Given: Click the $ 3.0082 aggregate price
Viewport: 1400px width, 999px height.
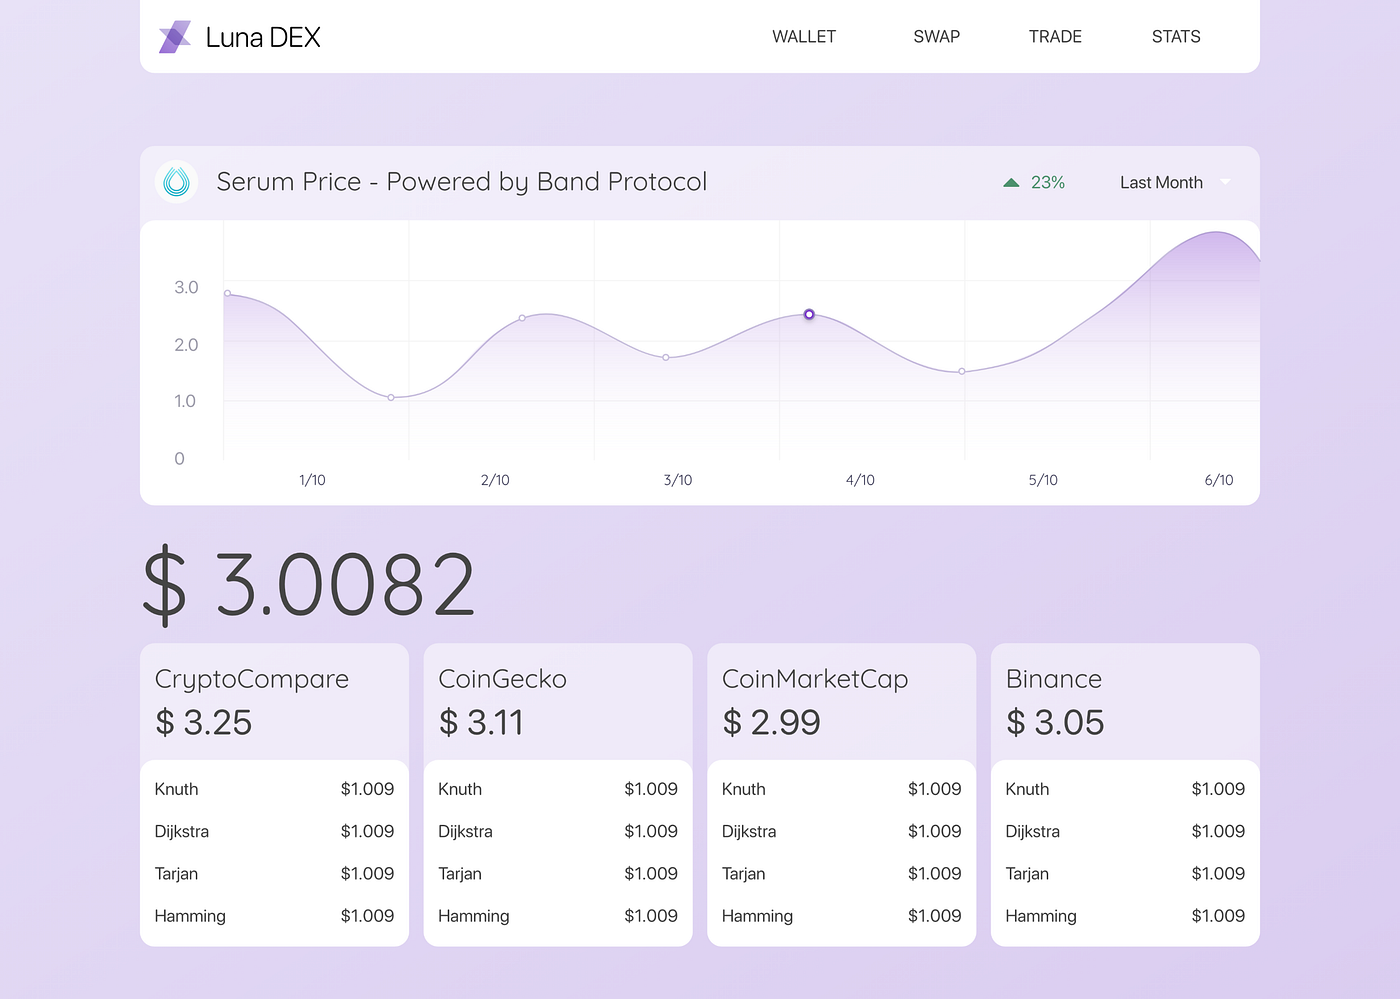Looking at the screenshot, I should point(308,585).
